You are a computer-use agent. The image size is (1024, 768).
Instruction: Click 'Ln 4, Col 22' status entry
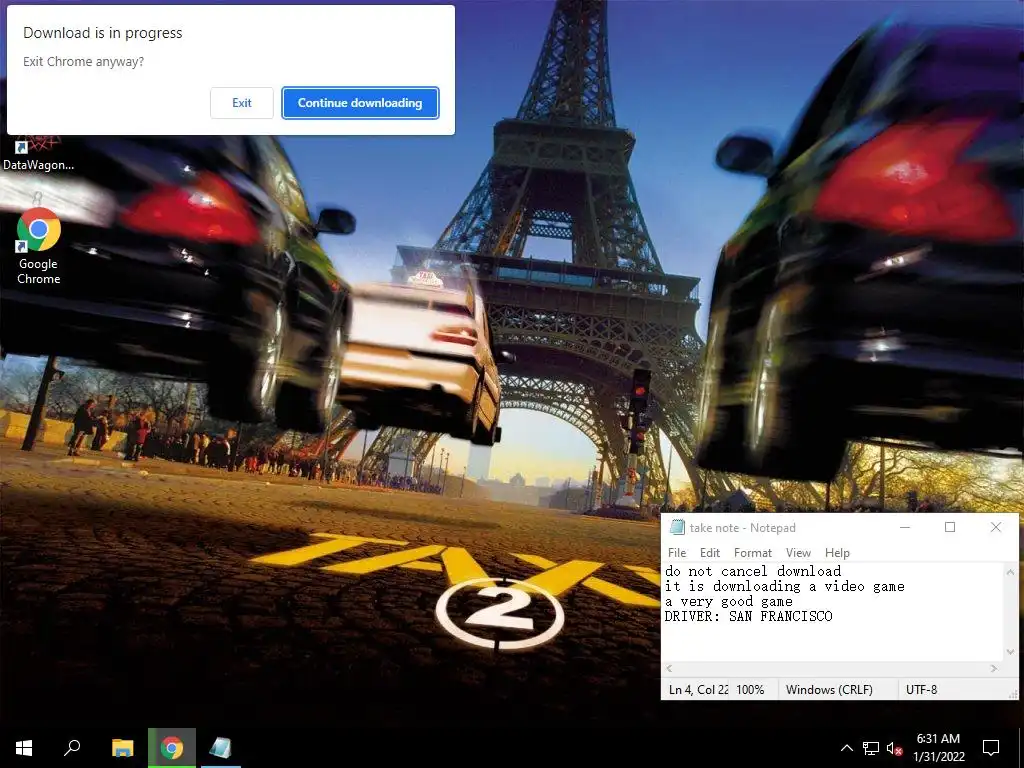coord(698,690)
